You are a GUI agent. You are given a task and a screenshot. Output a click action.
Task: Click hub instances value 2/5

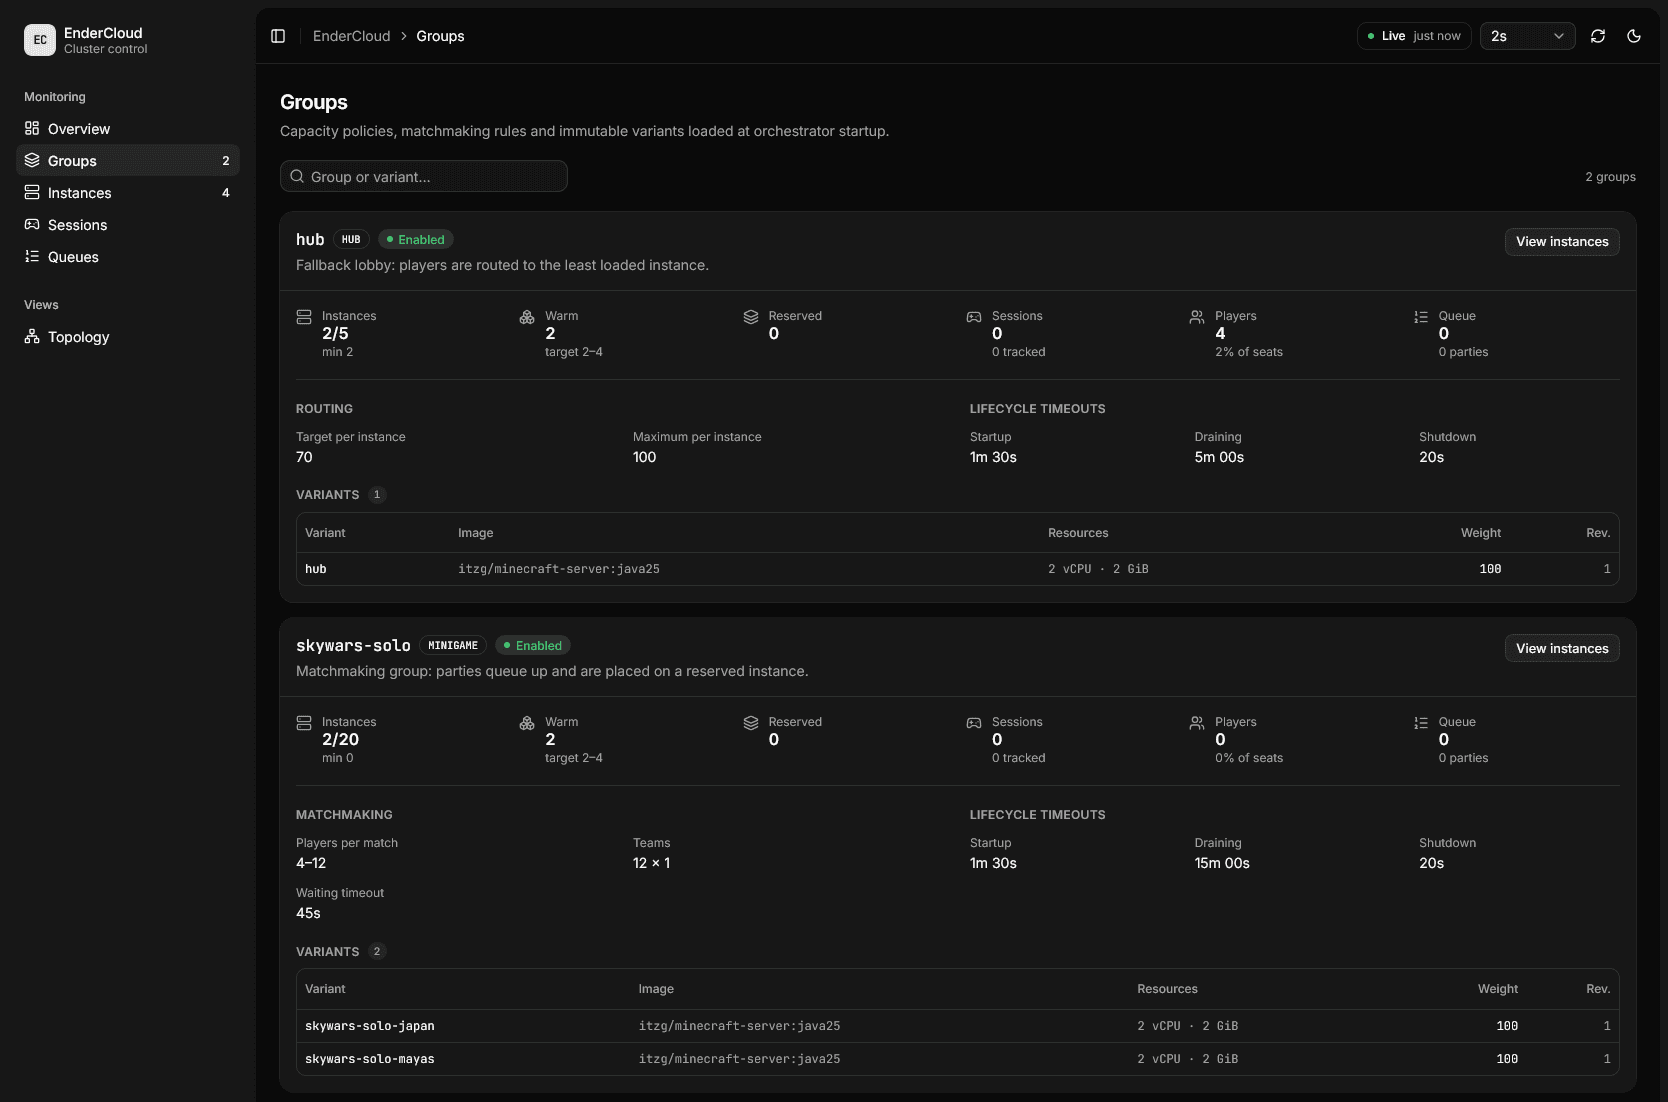[335, 334]
